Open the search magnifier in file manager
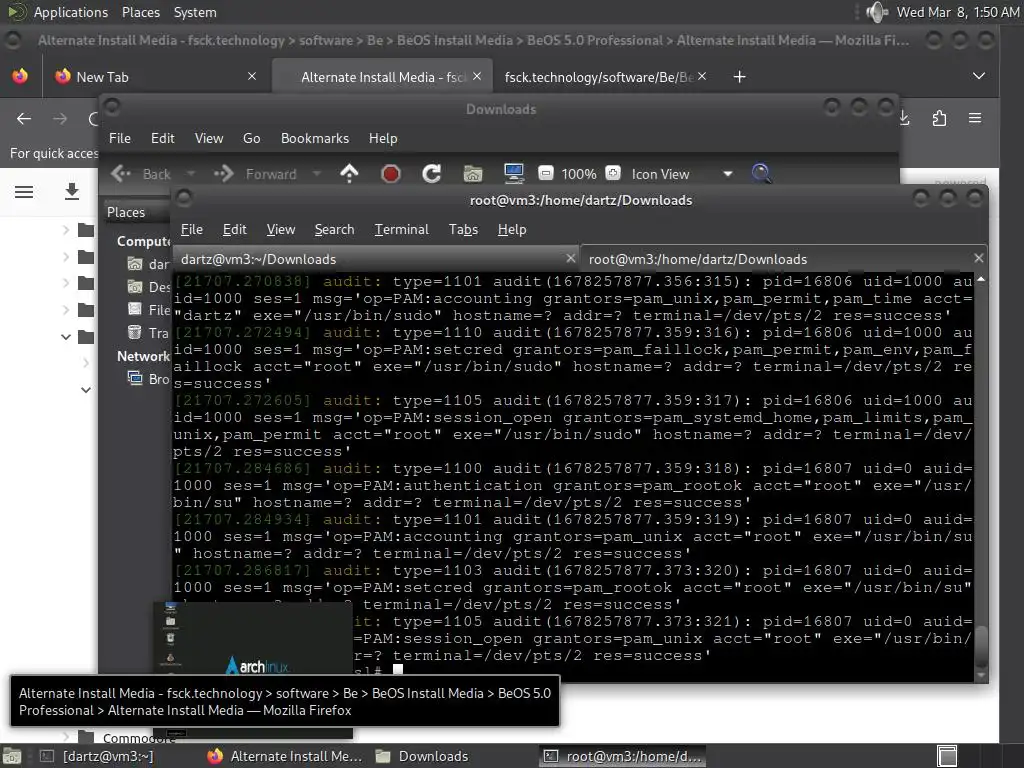This screenshot has height=768, width=1024. 761,174
